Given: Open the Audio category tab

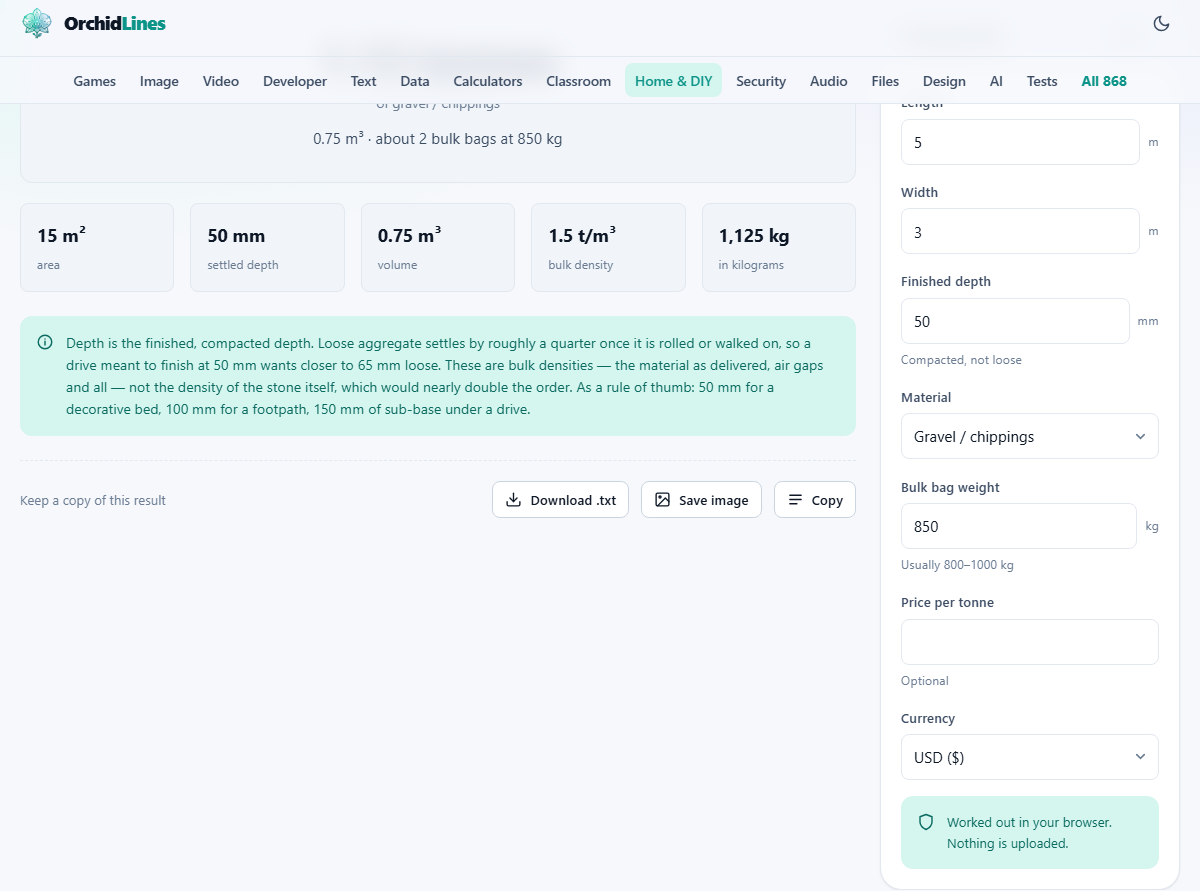Looking at the screenshot, I should pyautogui.click(x=829, y=81).
